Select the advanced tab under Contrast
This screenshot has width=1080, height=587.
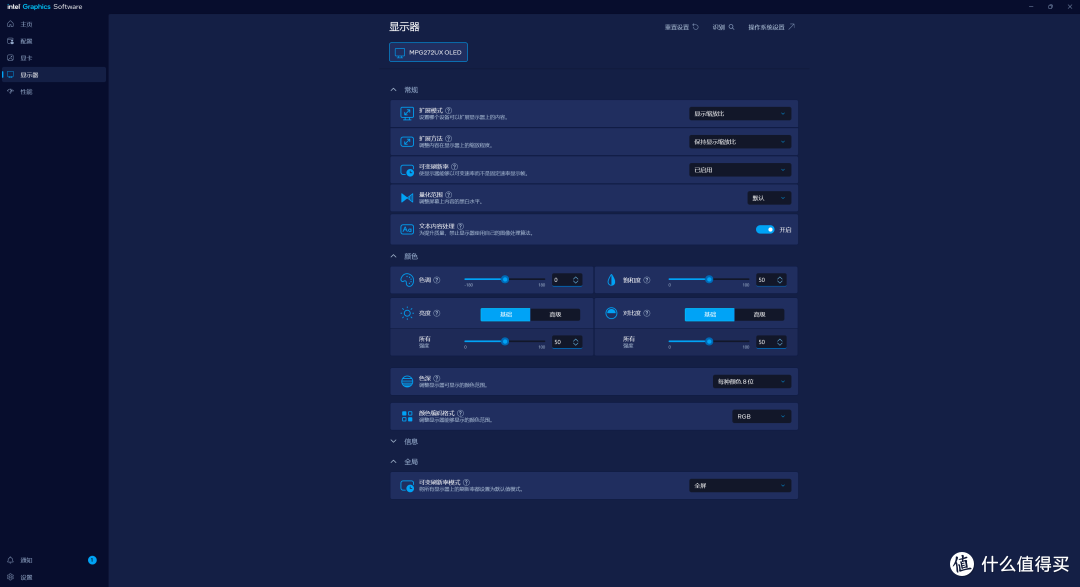(x=759, y=315)
